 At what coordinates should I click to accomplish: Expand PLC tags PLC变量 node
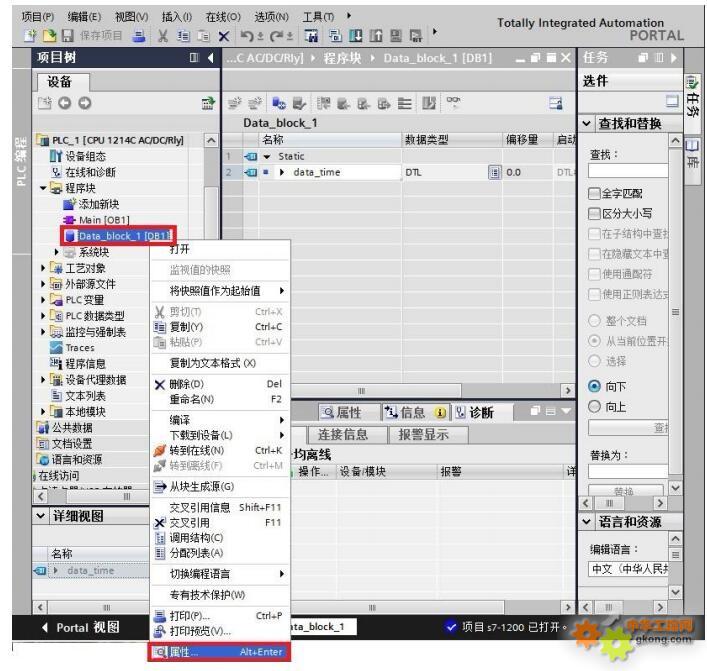(43, 299)
